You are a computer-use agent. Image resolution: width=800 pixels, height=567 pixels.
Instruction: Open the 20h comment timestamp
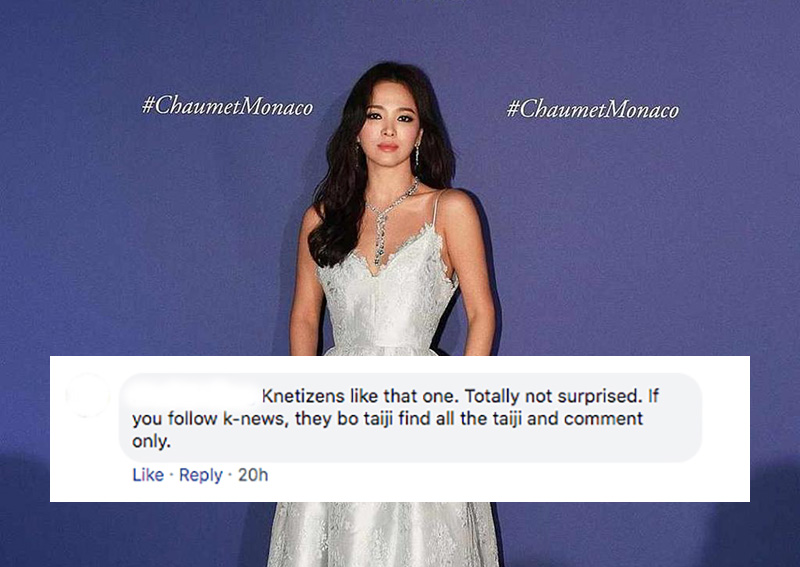coord(253,475)
